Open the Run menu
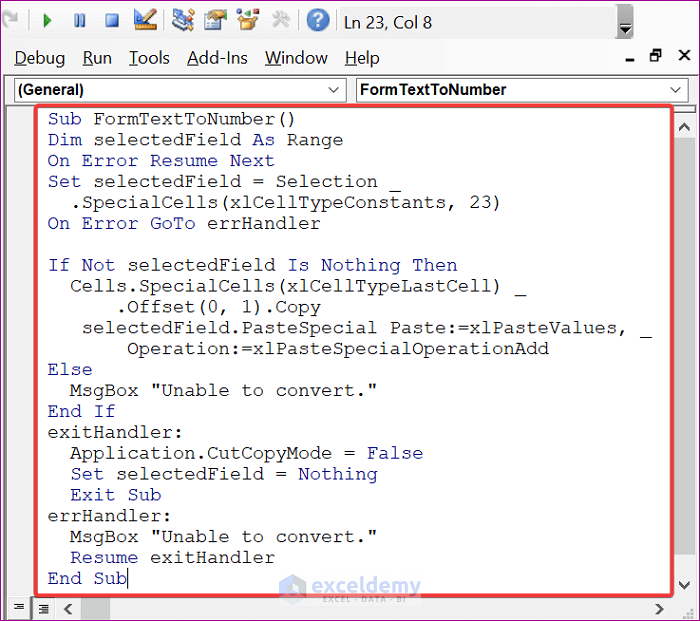Screen dimensions: 700x621 (97, 58)
